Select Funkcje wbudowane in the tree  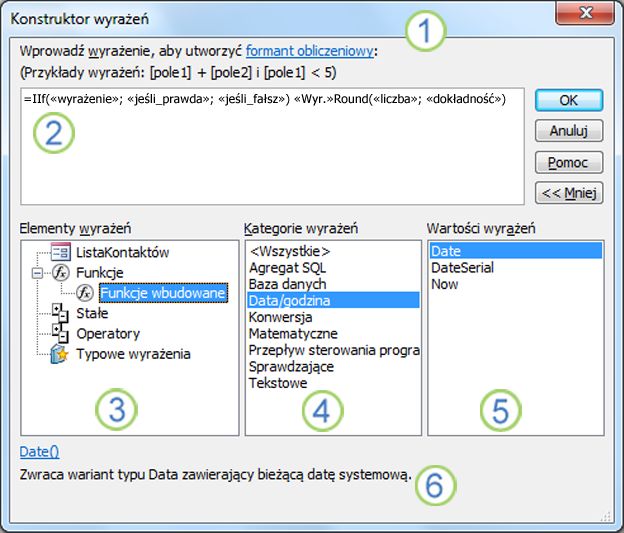pyautogui.click(x=163, y=293)
